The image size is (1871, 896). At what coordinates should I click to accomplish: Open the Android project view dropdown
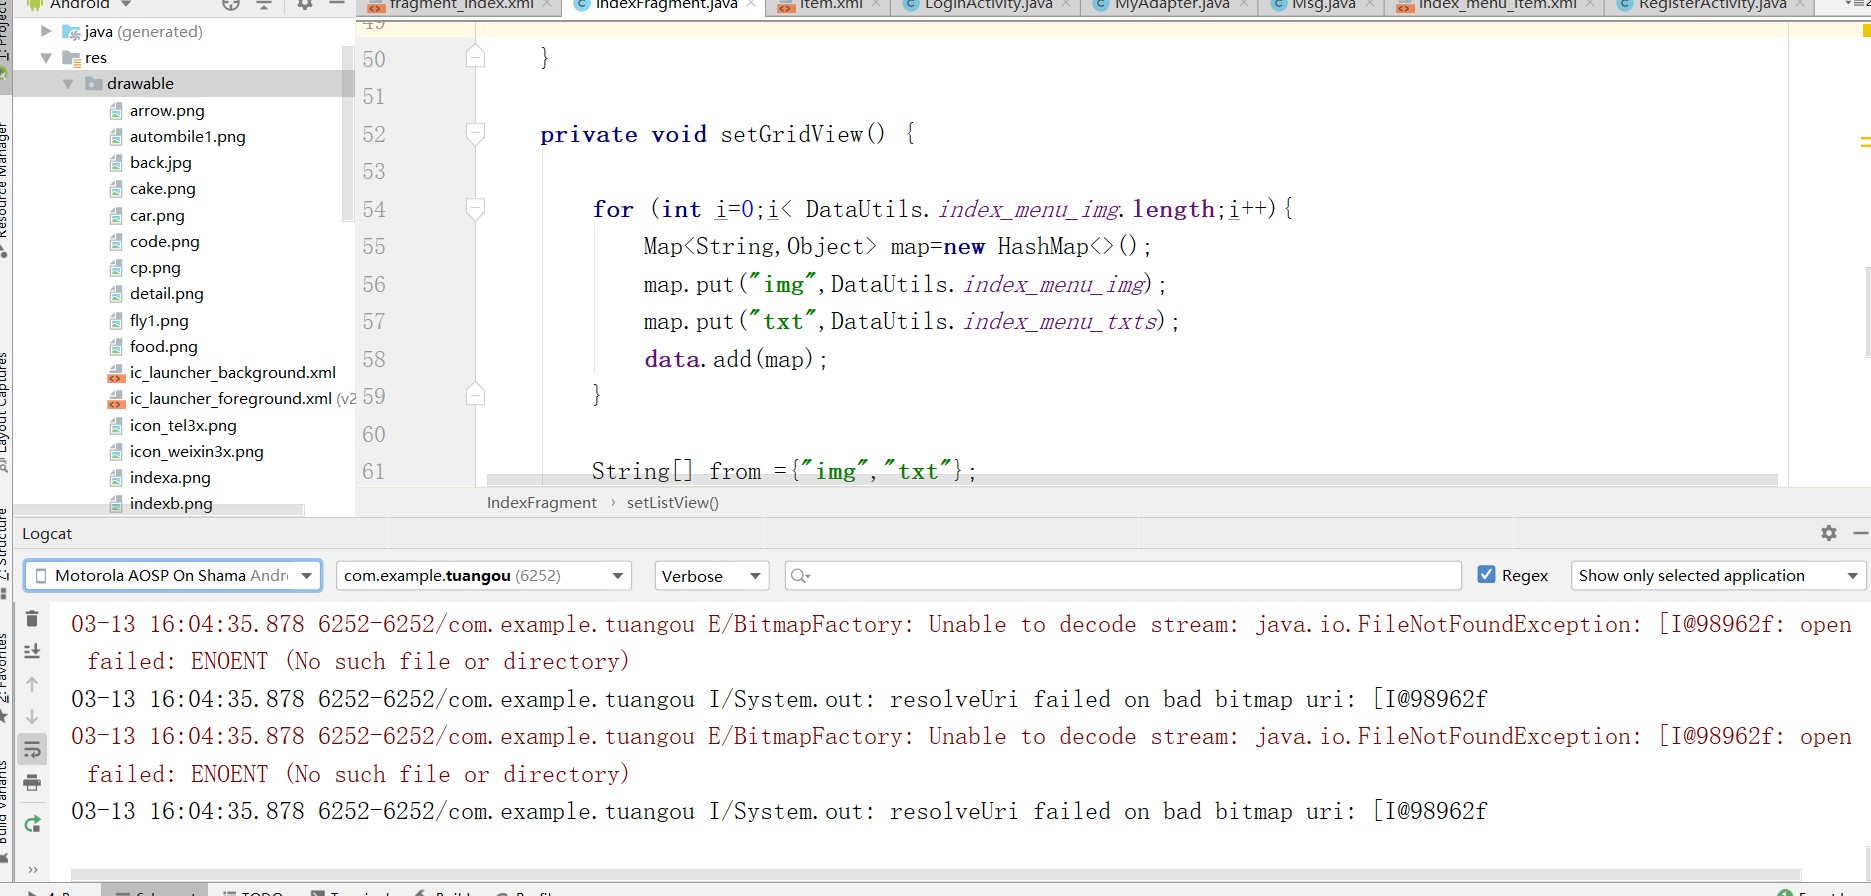click(80, 4)
